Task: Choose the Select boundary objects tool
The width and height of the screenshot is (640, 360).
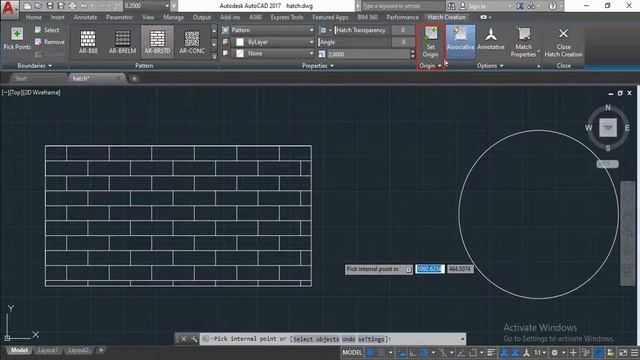Action: click(47, 30)
